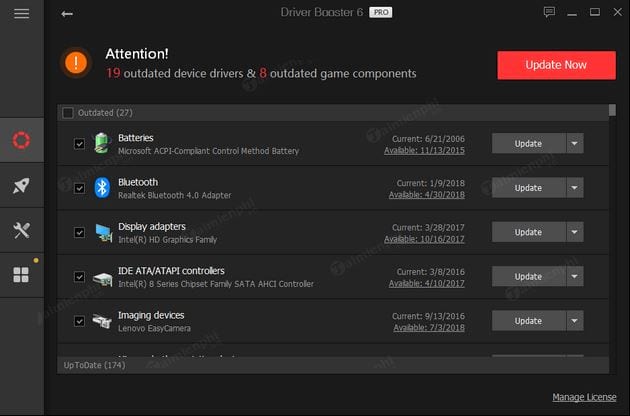Click Intel(R) 8 Series Chipset SATA AHCI text
The image size is (630, 416).
216,284
